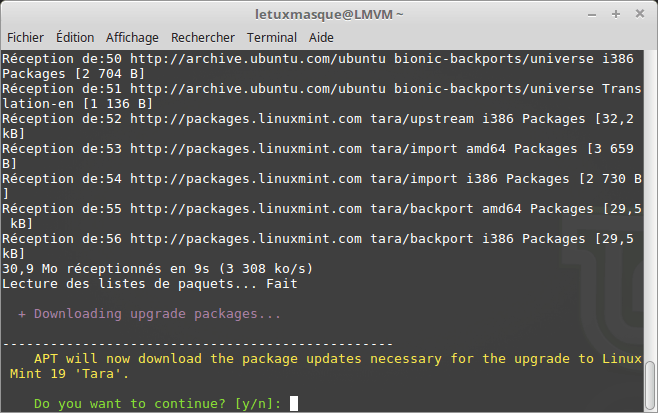Expand the Affichage menu

coord(132,37)
